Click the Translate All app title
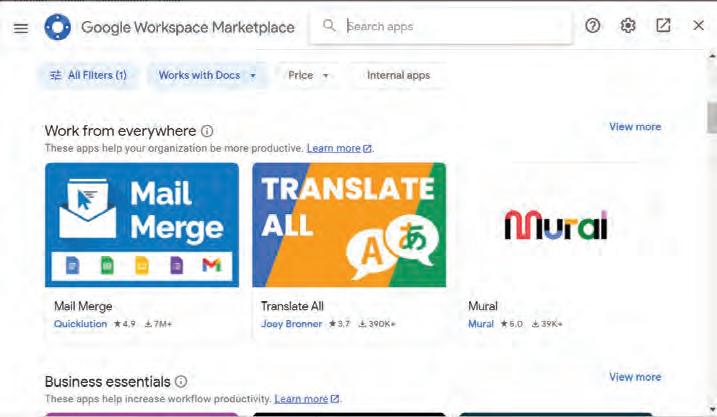The image size is (717, 417). tap(292, 306)
